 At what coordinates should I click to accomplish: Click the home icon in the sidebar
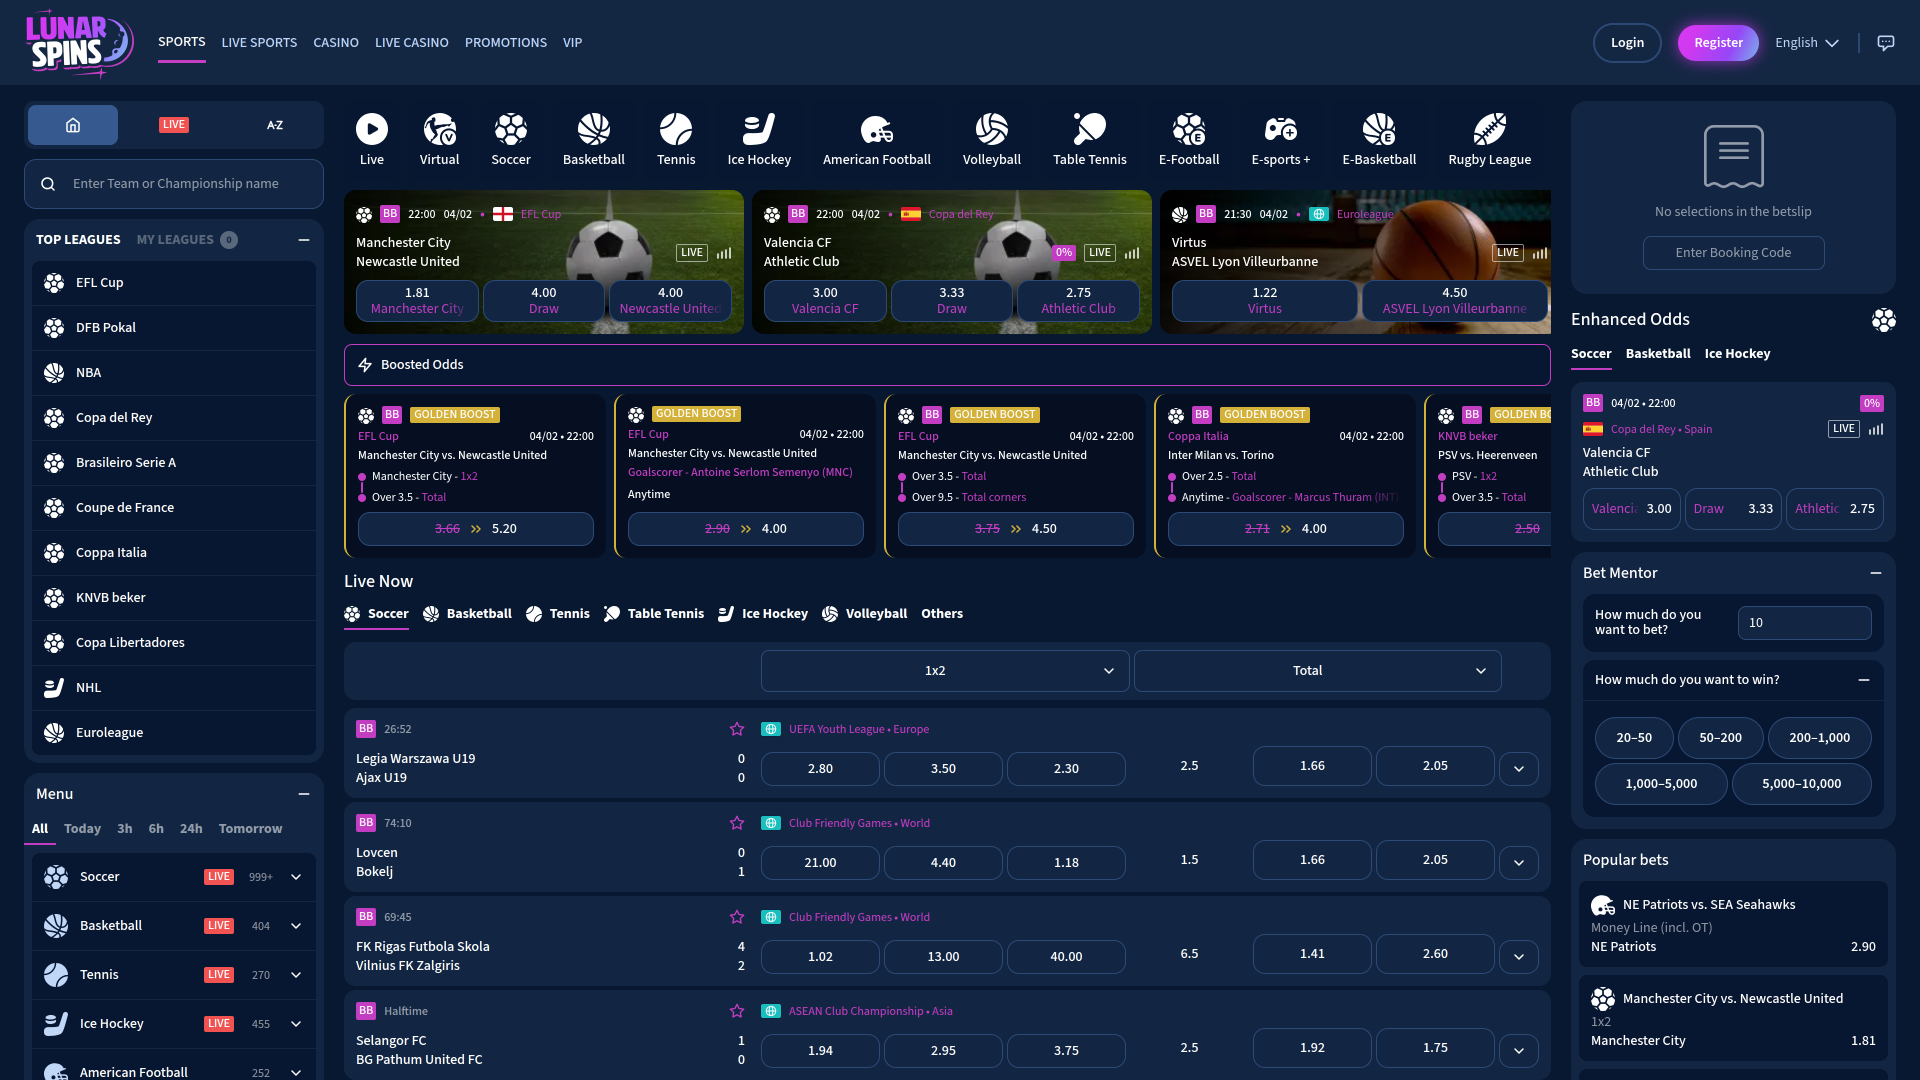pos(72,124)
